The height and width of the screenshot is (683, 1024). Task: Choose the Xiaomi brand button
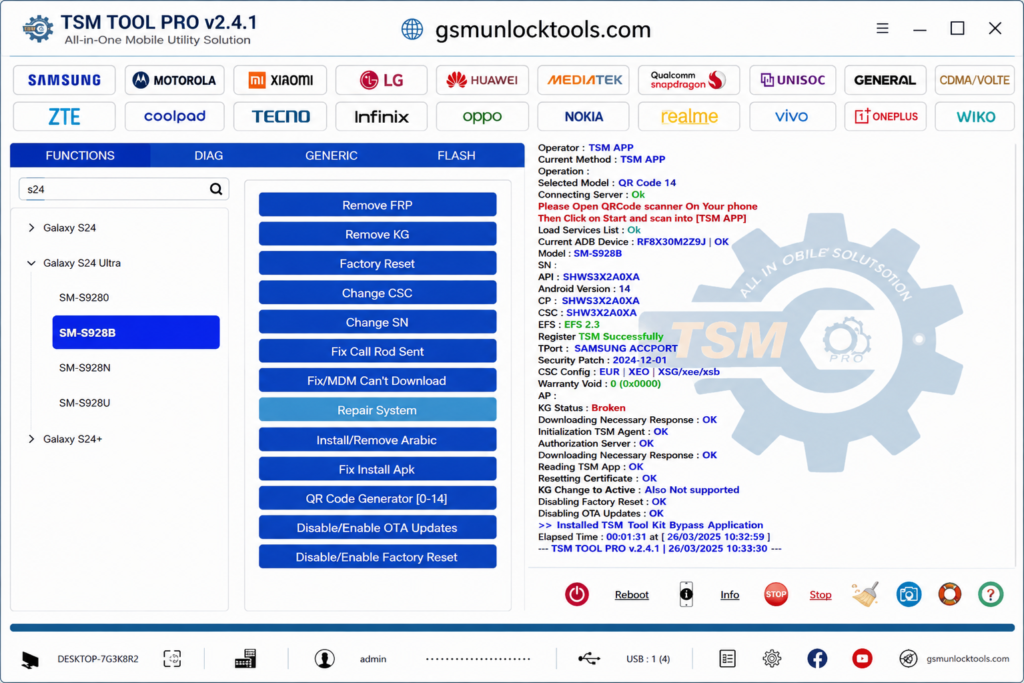(x=280, y=80)
